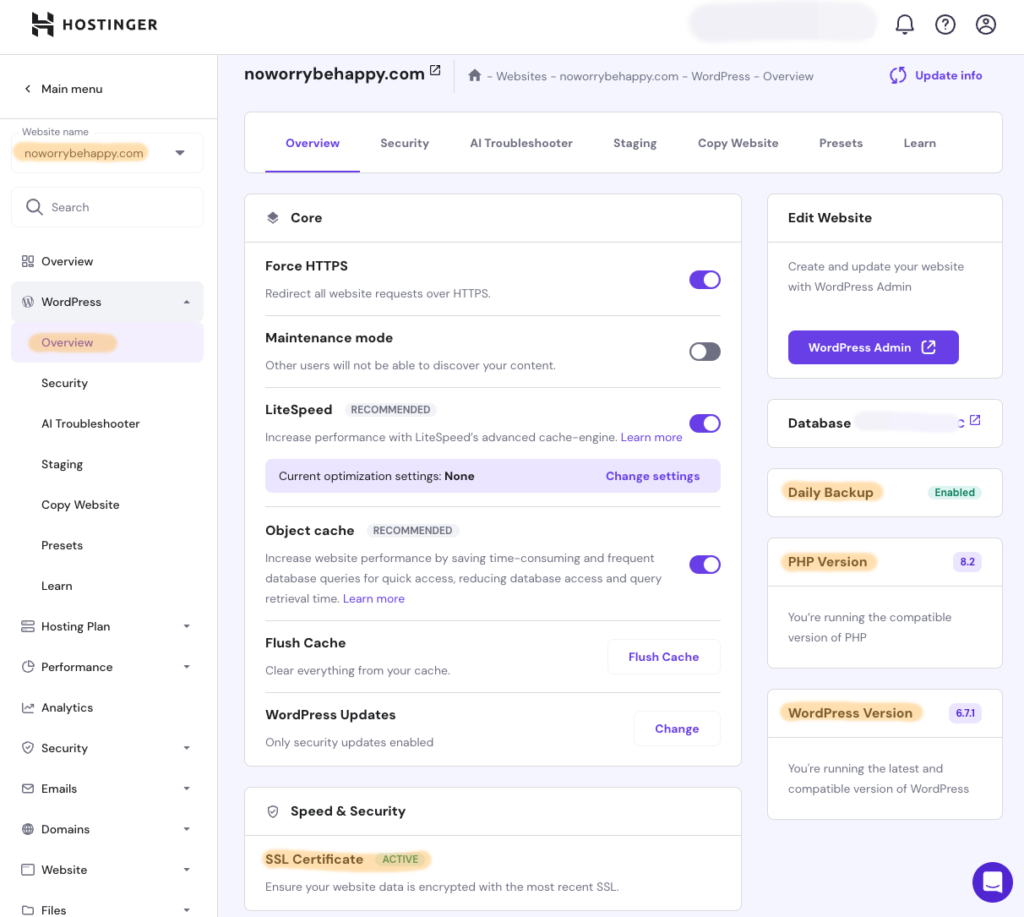This screenshot has width=1024, height=917.
Task: Open the user account profile icon
Action: [x=985, y=25]
